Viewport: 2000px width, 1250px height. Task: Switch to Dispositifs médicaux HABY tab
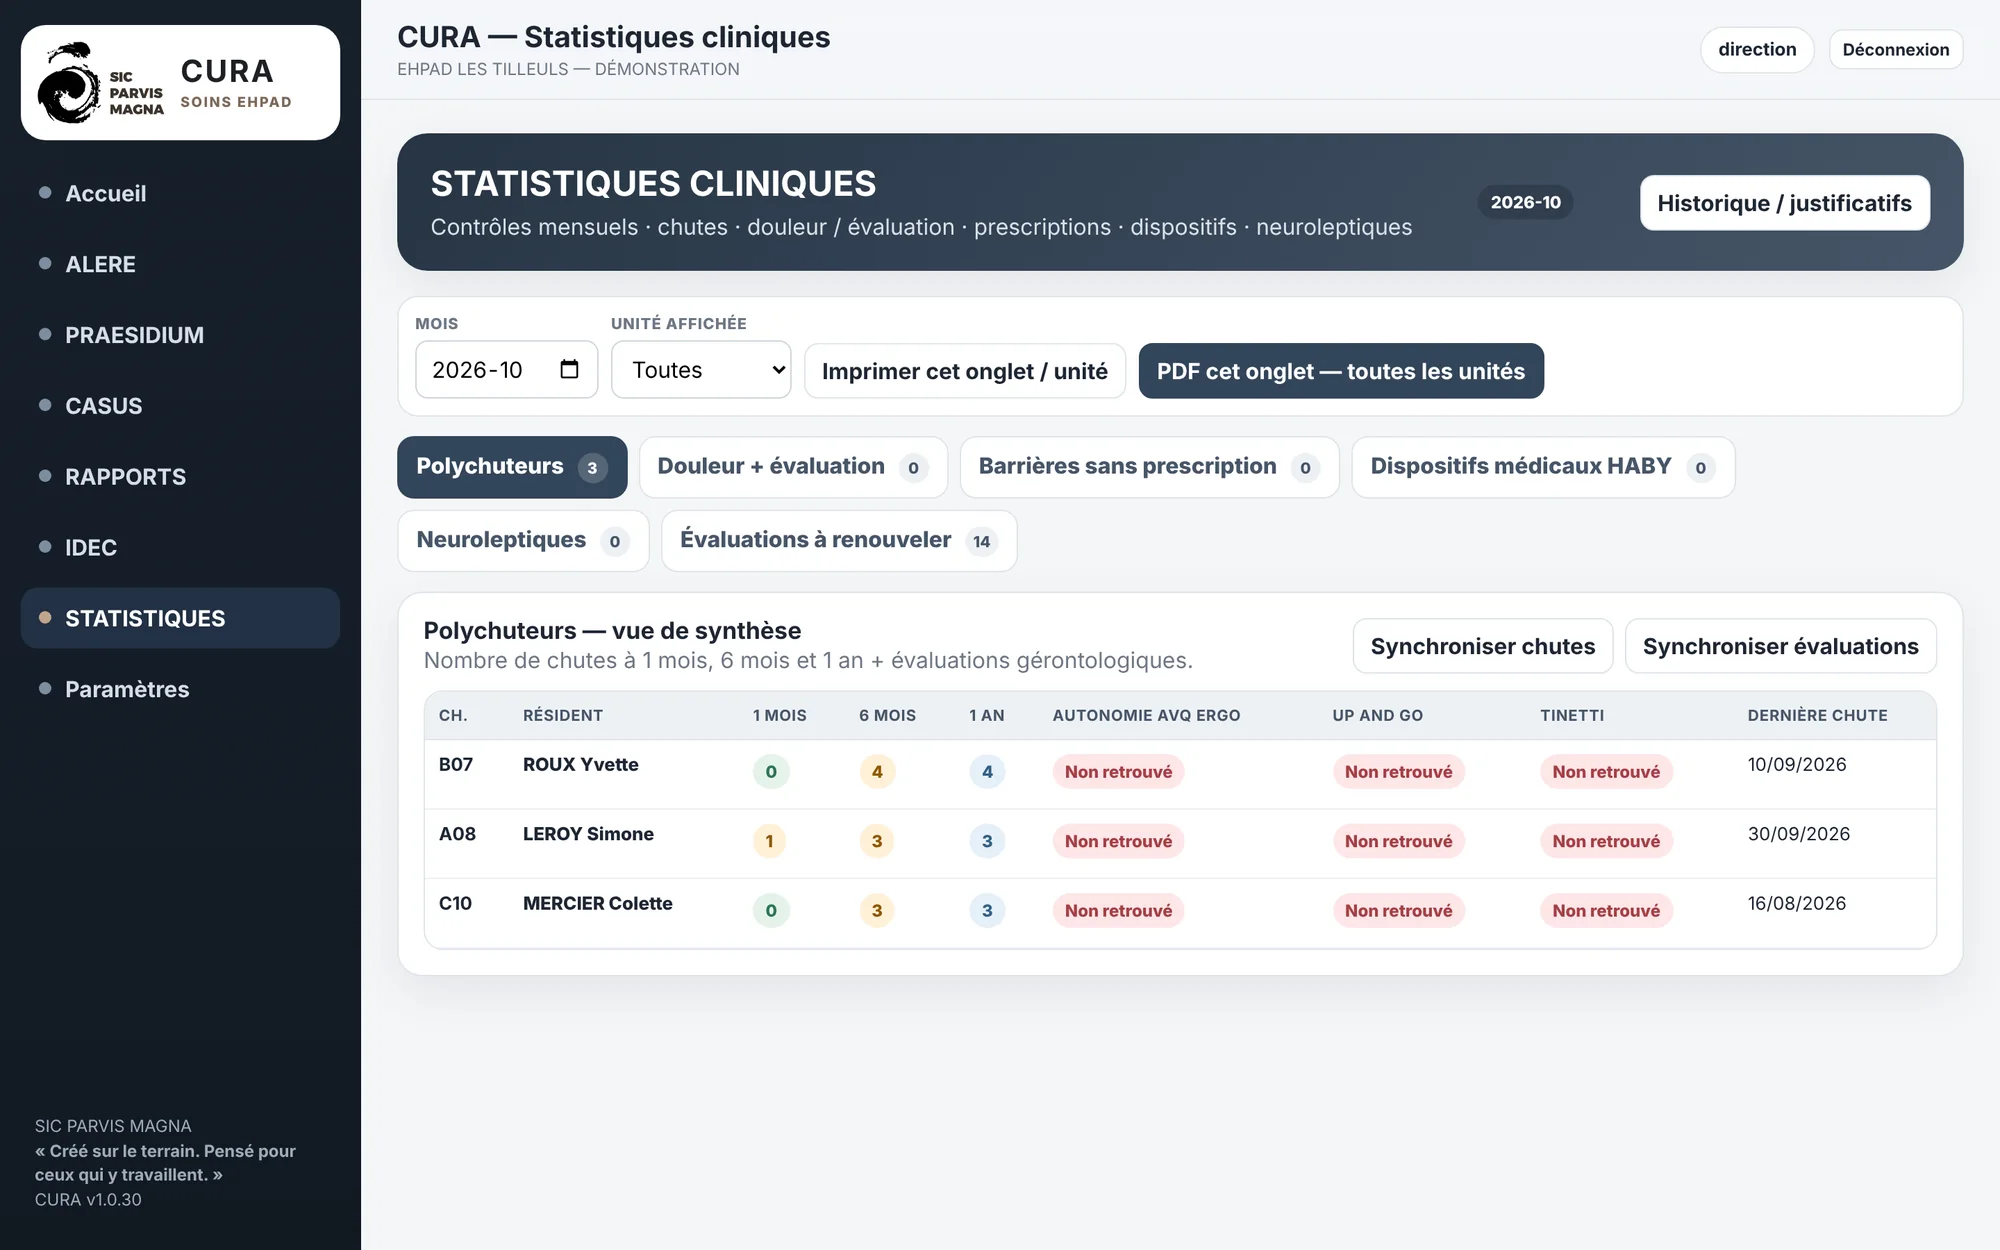coord(1543,467)
